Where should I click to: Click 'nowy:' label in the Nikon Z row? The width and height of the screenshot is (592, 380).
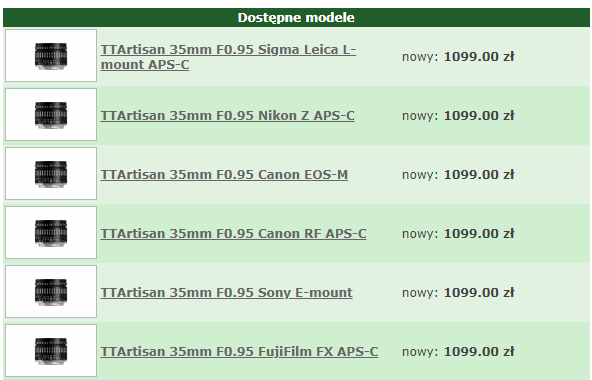click(420, 116)
